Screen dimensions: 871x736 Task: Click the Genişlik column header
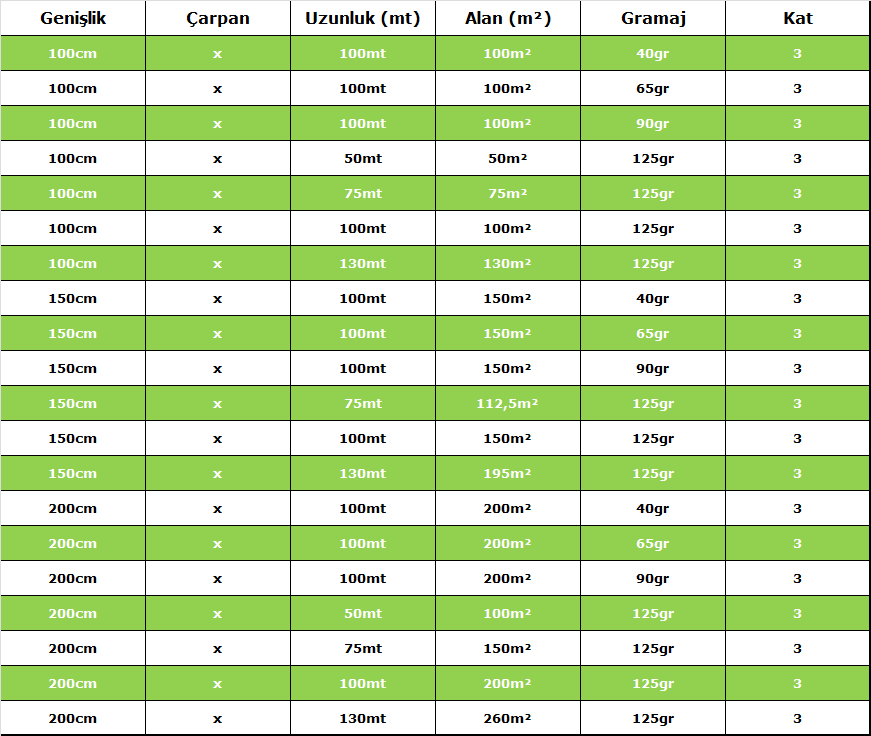point(73,18)
